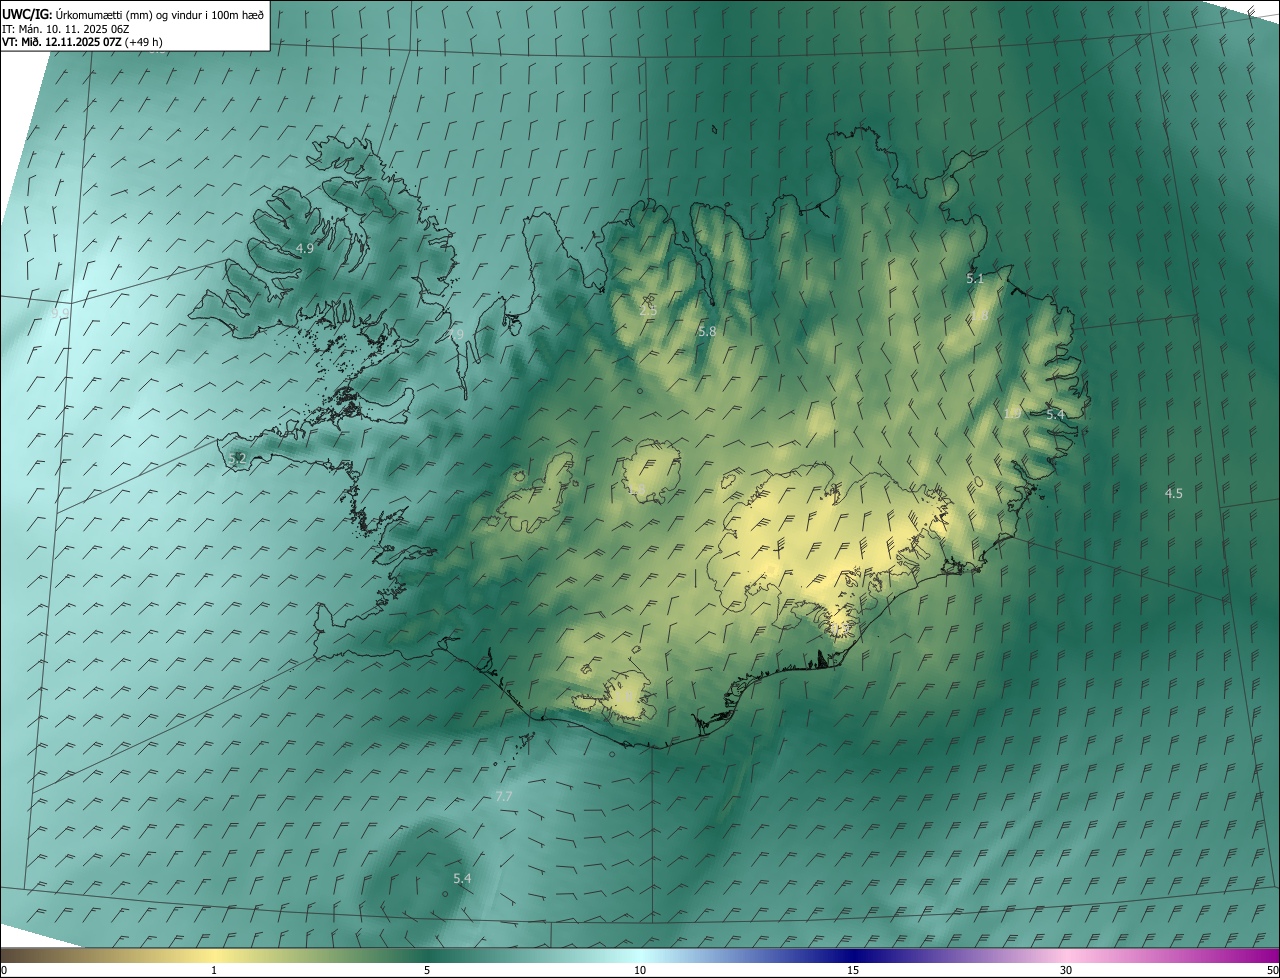1280x978 pixels.
Task: Click the title "Úrkomumætti (mm) og vindur í 100m hæð"
Action: [159, 14]
